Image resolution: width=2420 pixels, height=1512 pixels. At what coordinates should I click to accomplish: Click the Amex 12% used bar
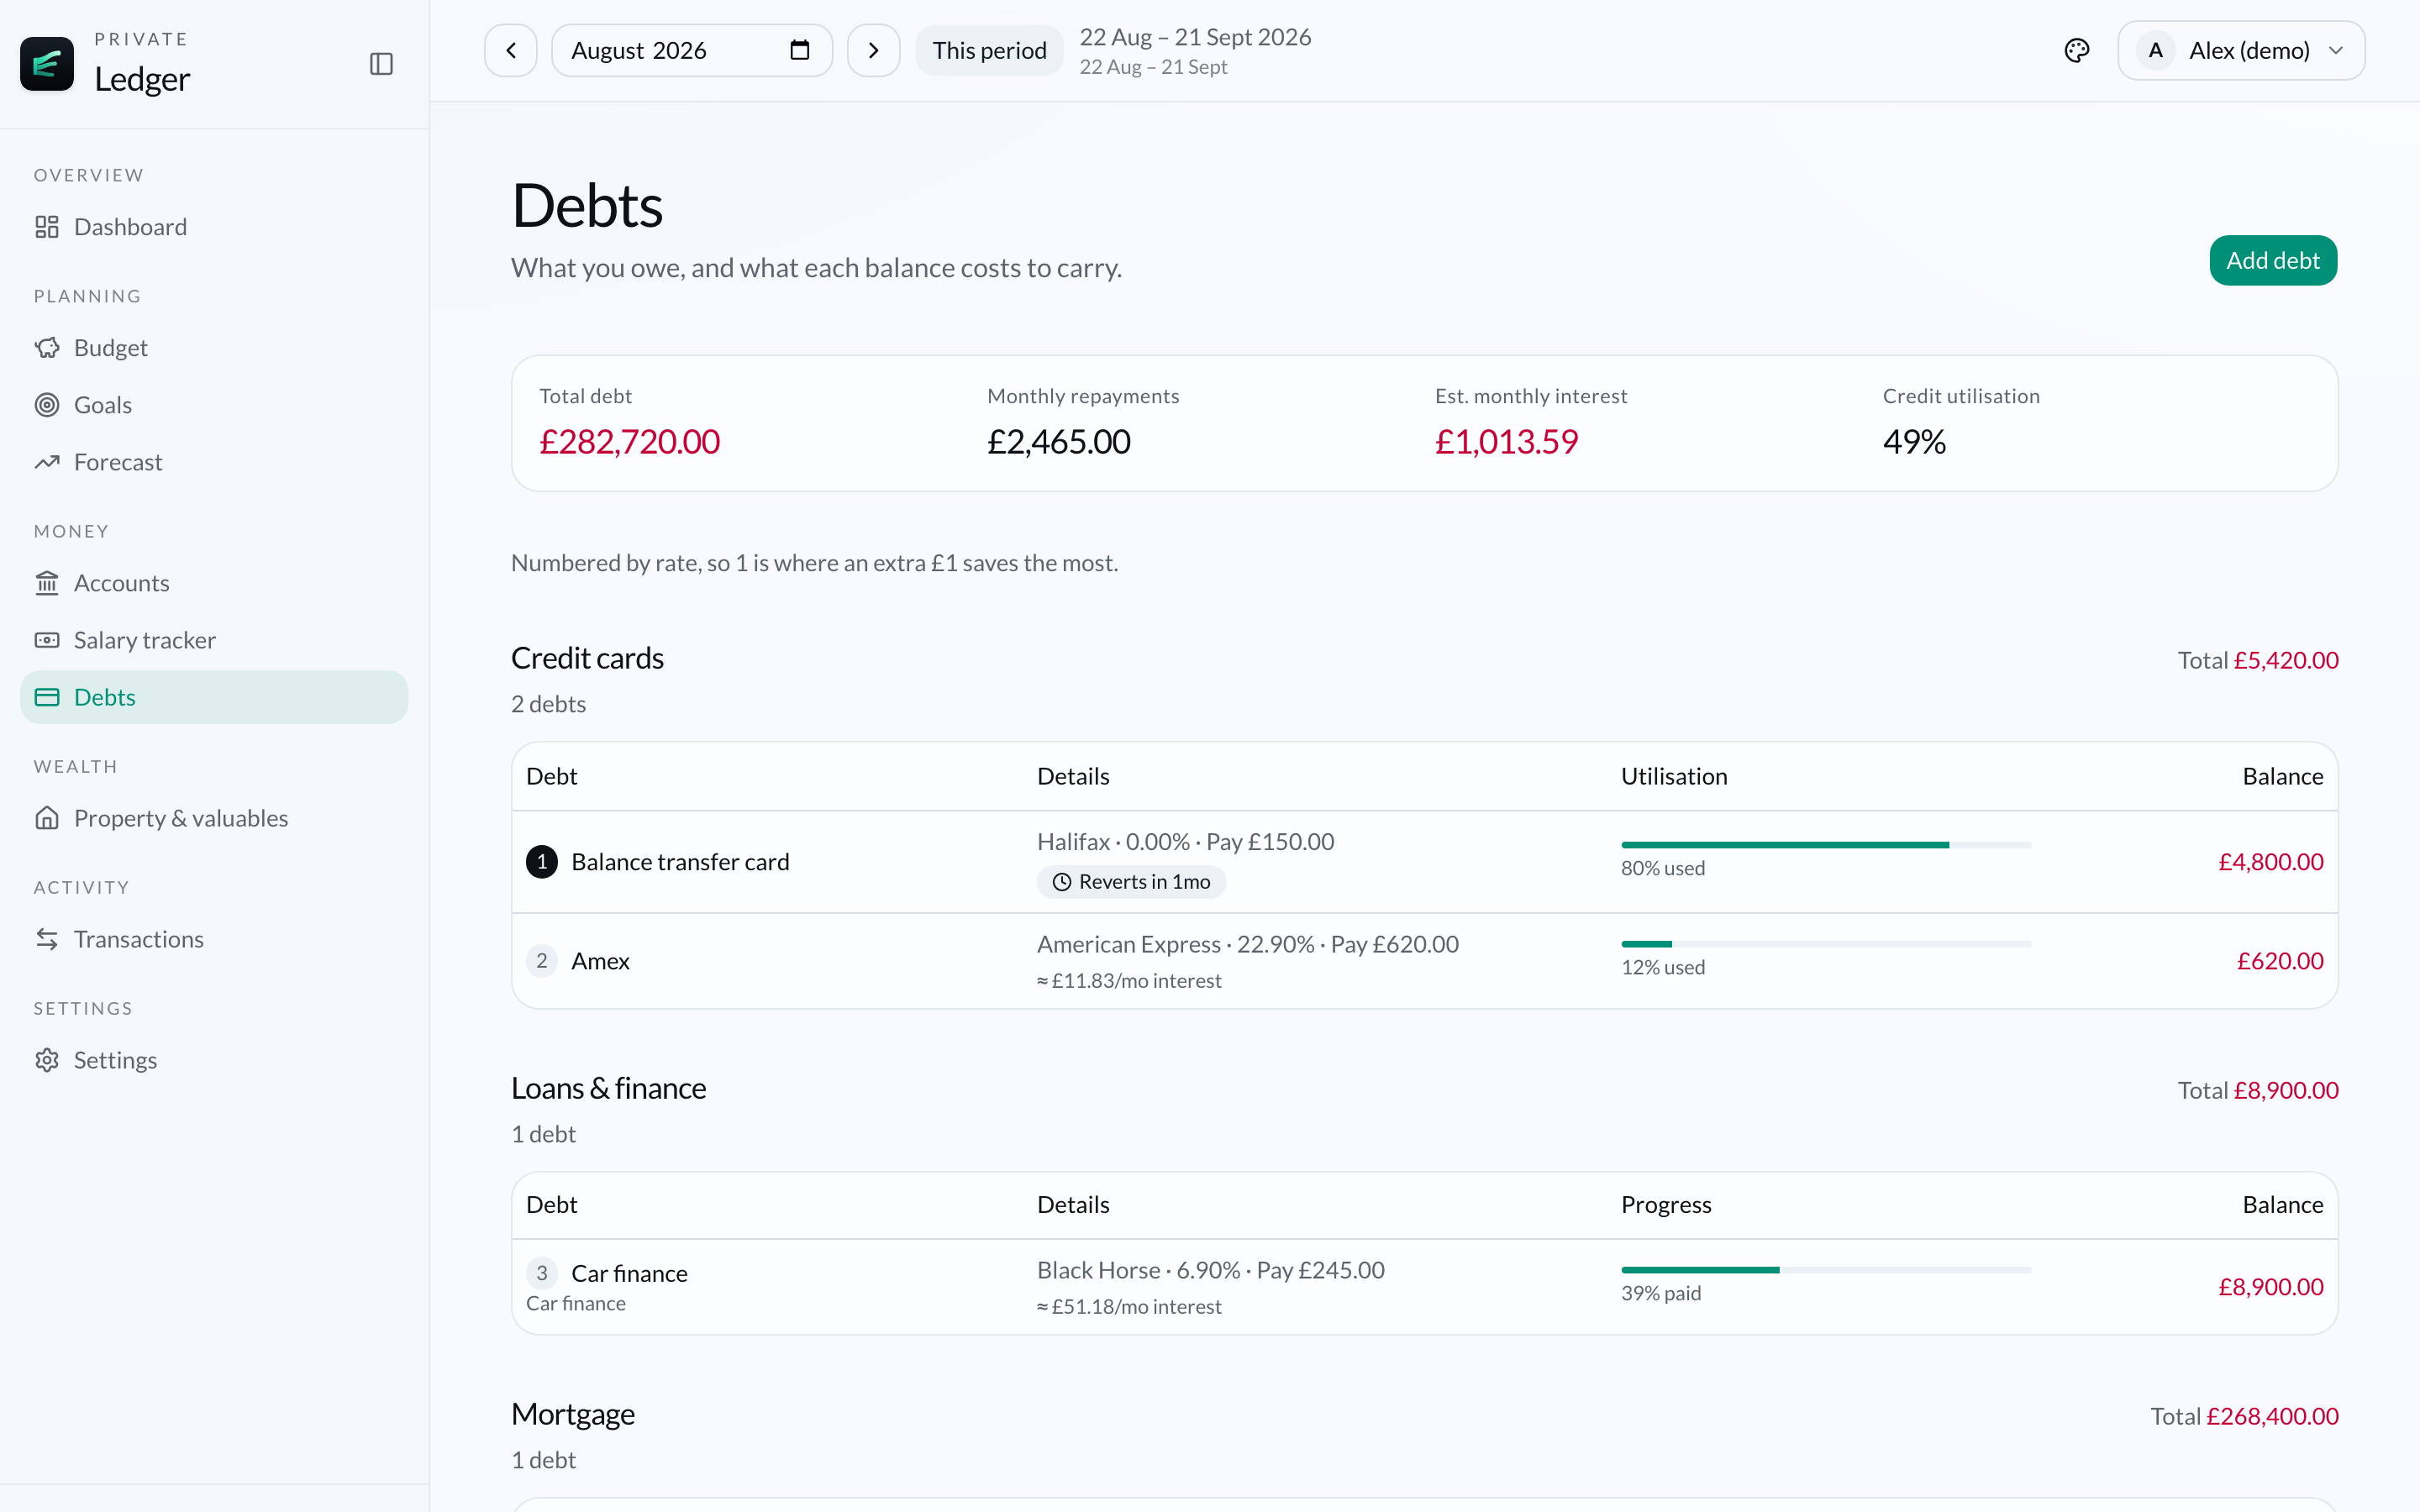(1825, 944)
